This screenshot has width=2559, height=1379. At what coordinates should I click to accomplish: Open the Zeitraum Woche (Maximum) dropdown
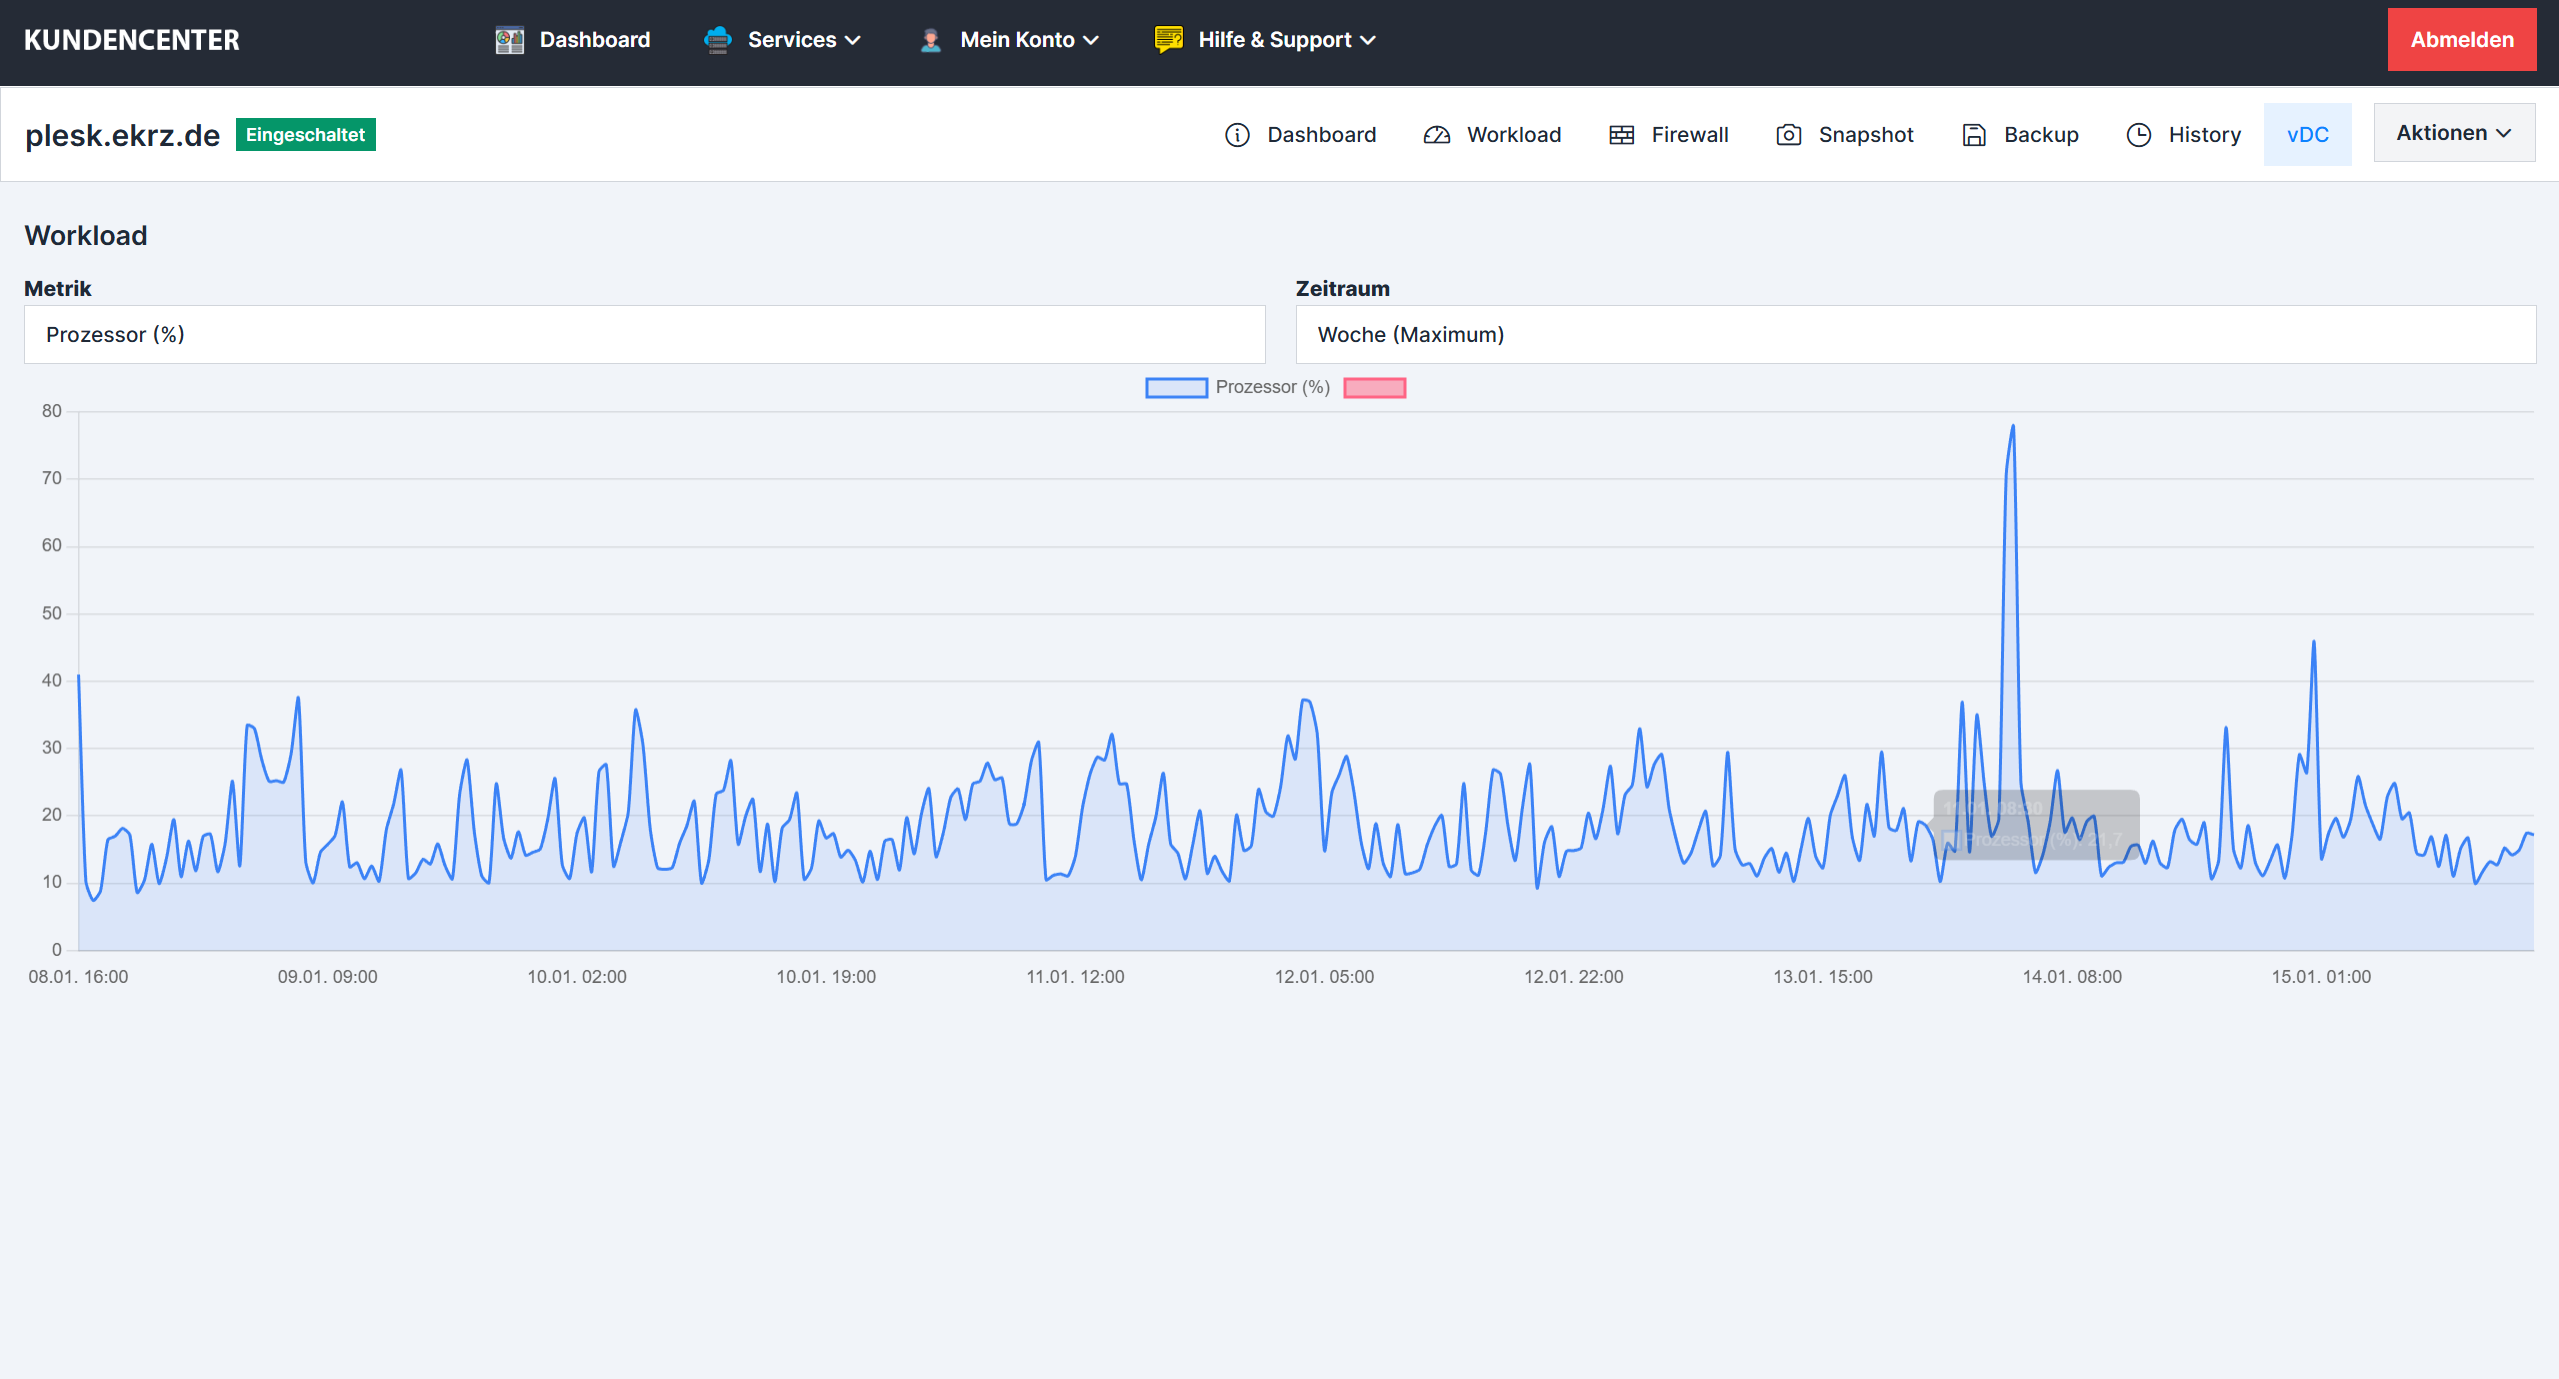coord(1915,335)
